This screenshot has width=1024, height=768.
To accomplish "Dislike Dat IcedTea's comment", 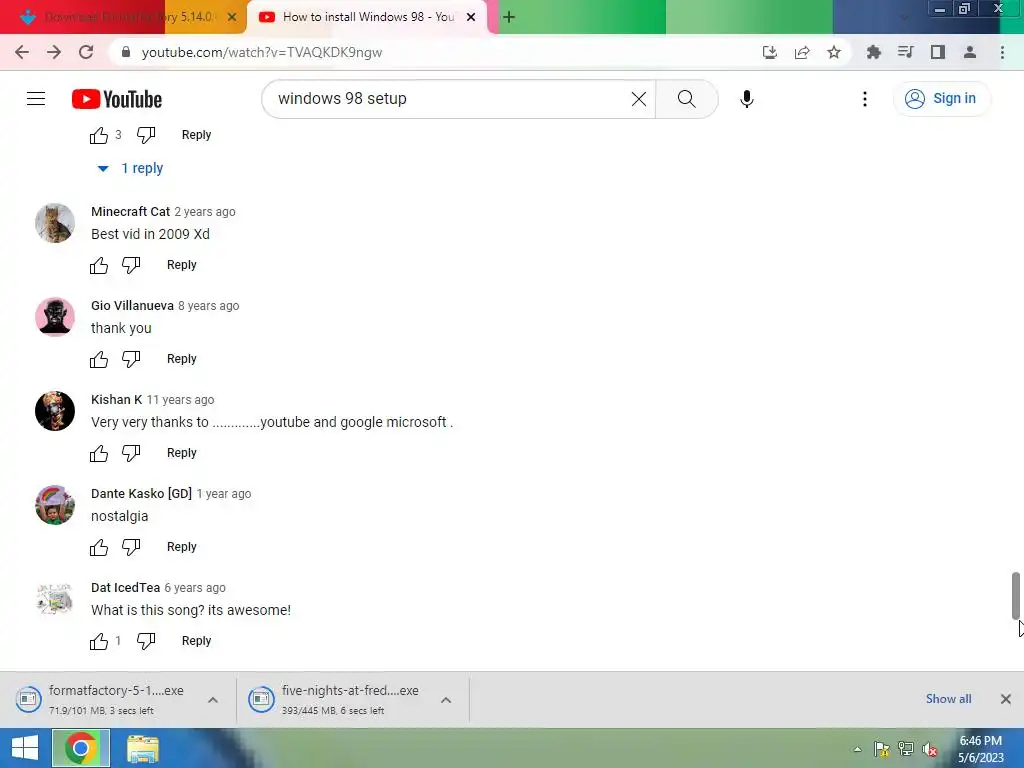I will click(146, 641).
